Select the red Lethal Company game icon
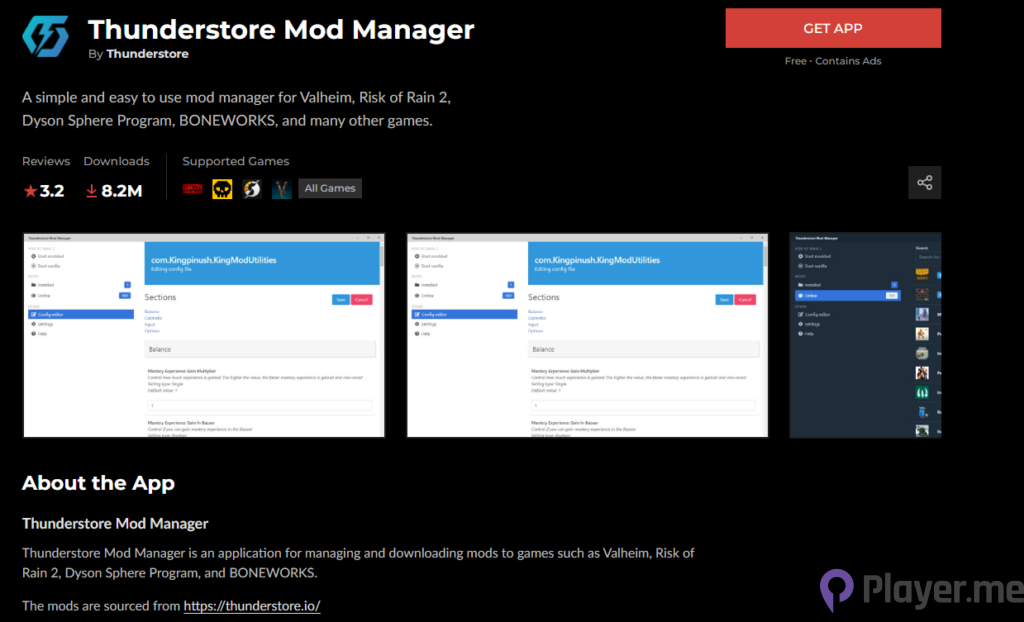Viewport: 1024px width, 622px height. [x=193, y=188]
